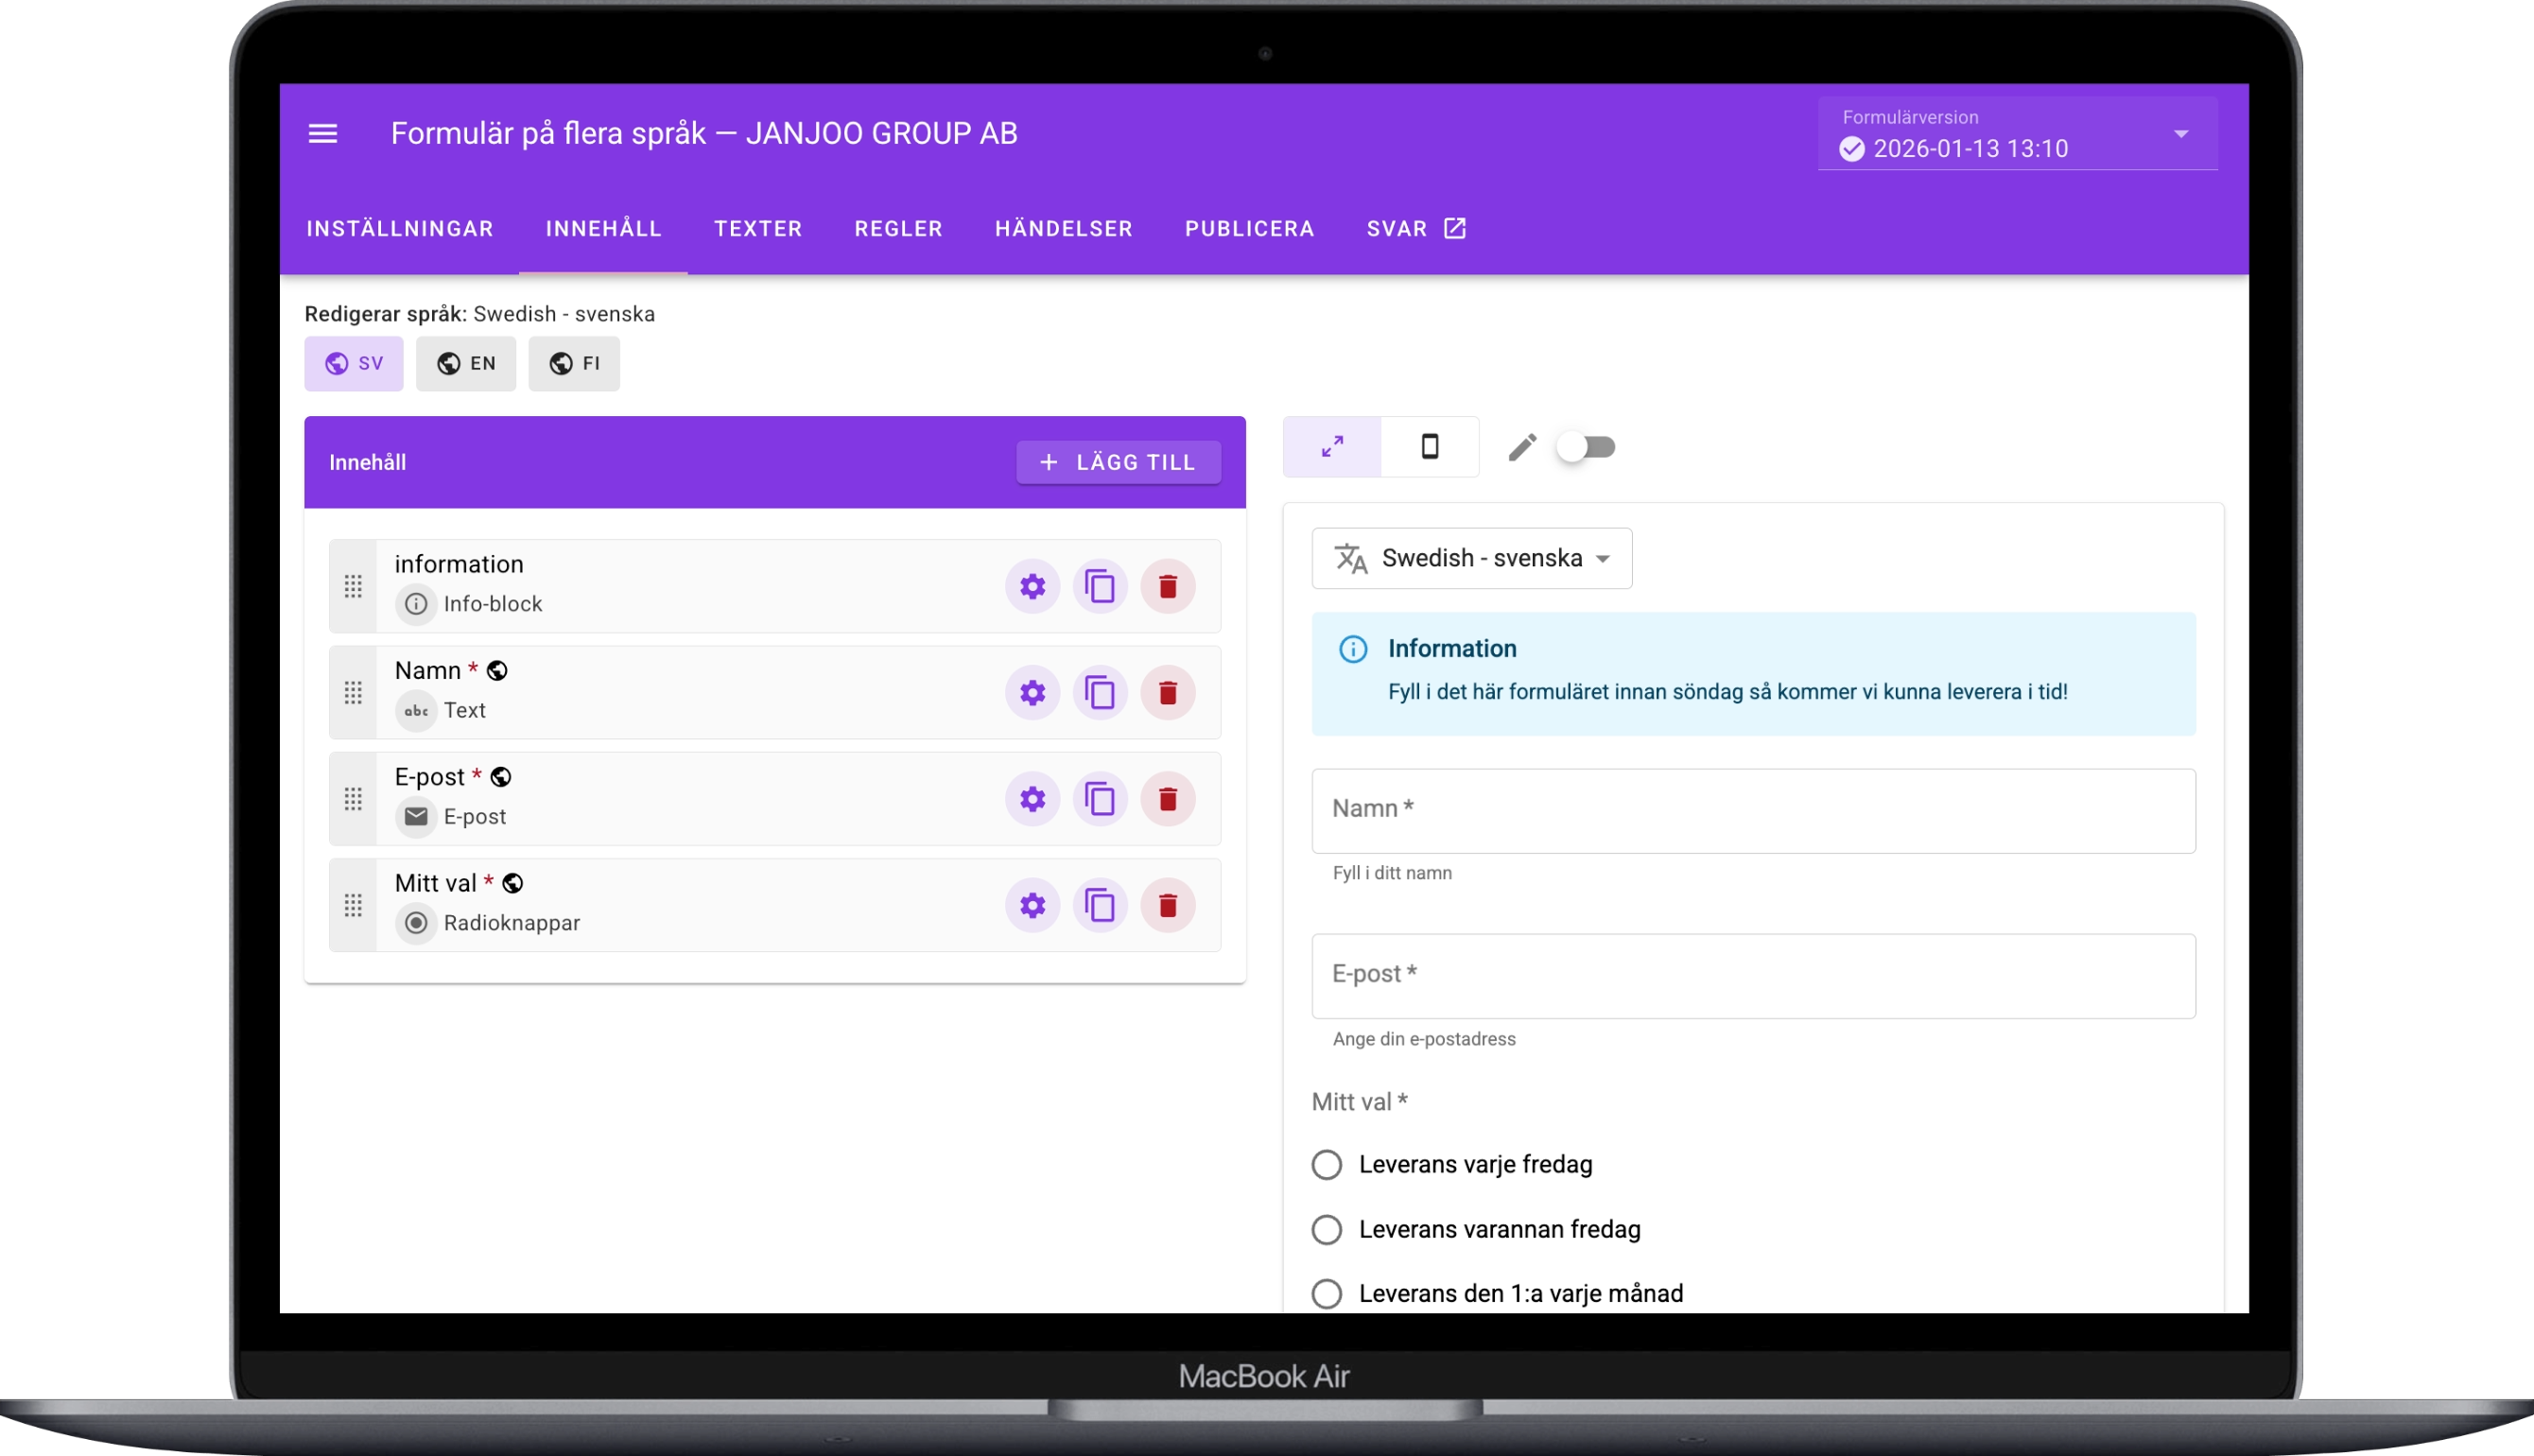
Task: Click into the Namn input field
Action: (x=1752, y=811)
